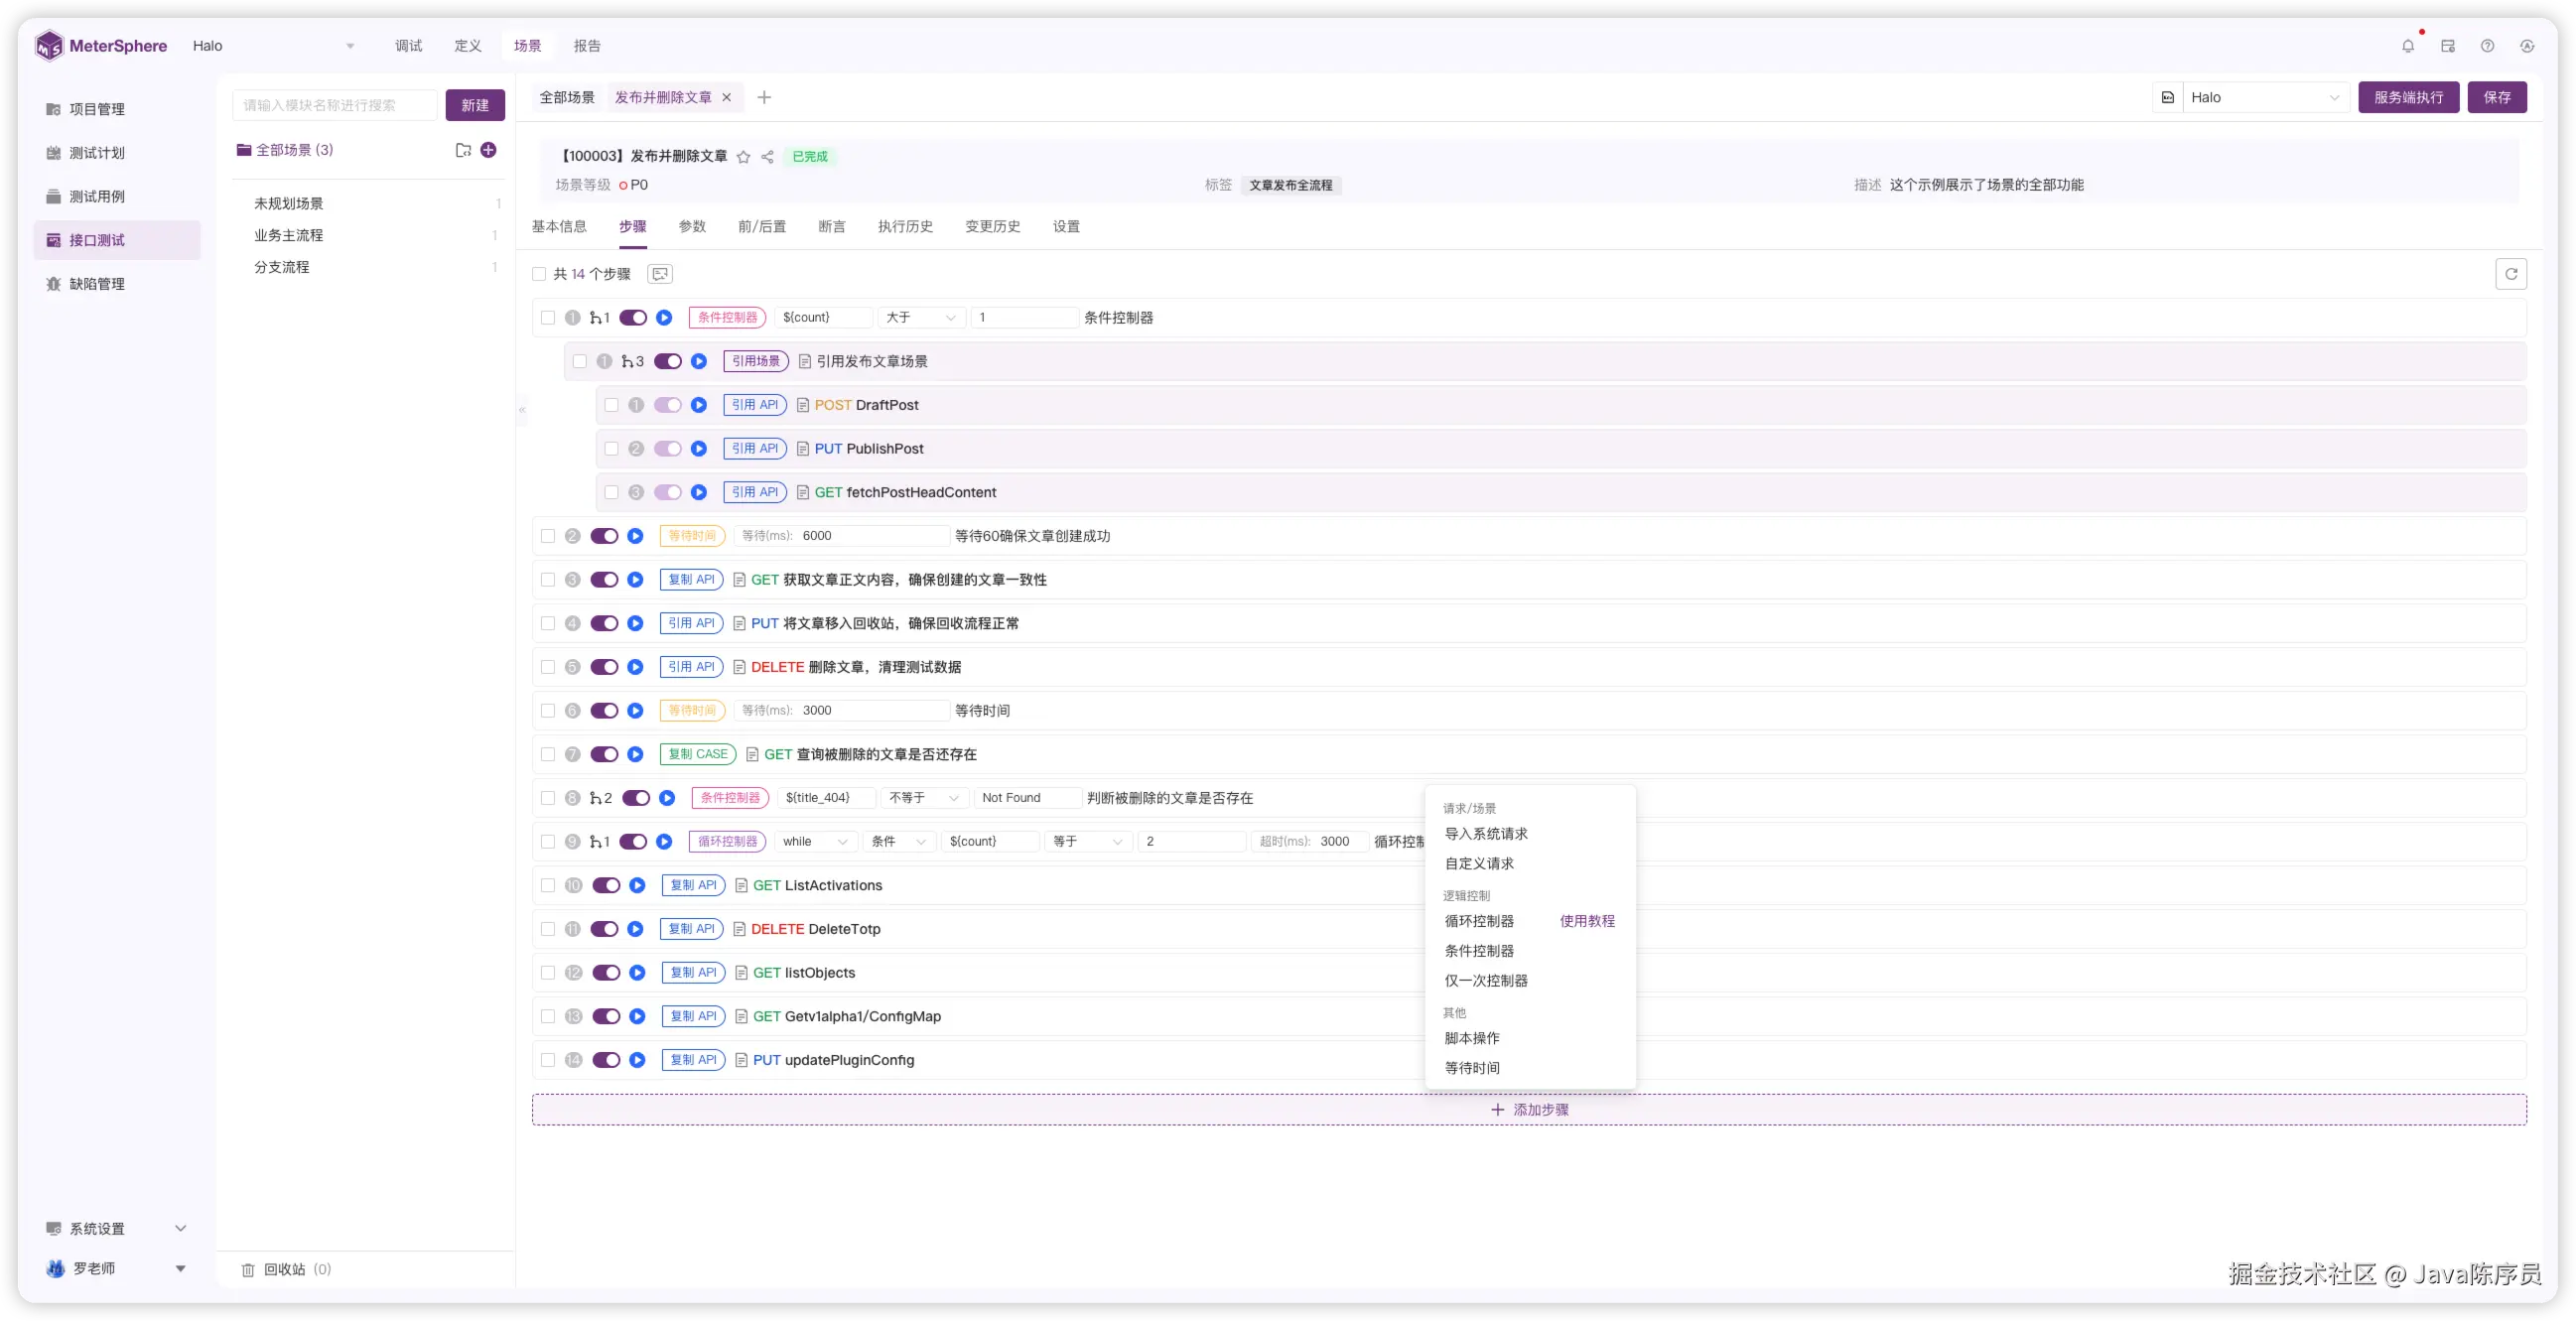Expand the while loop type dropdown
The width and height of the screenshot is (2576, 1321).
pos(815,842)
